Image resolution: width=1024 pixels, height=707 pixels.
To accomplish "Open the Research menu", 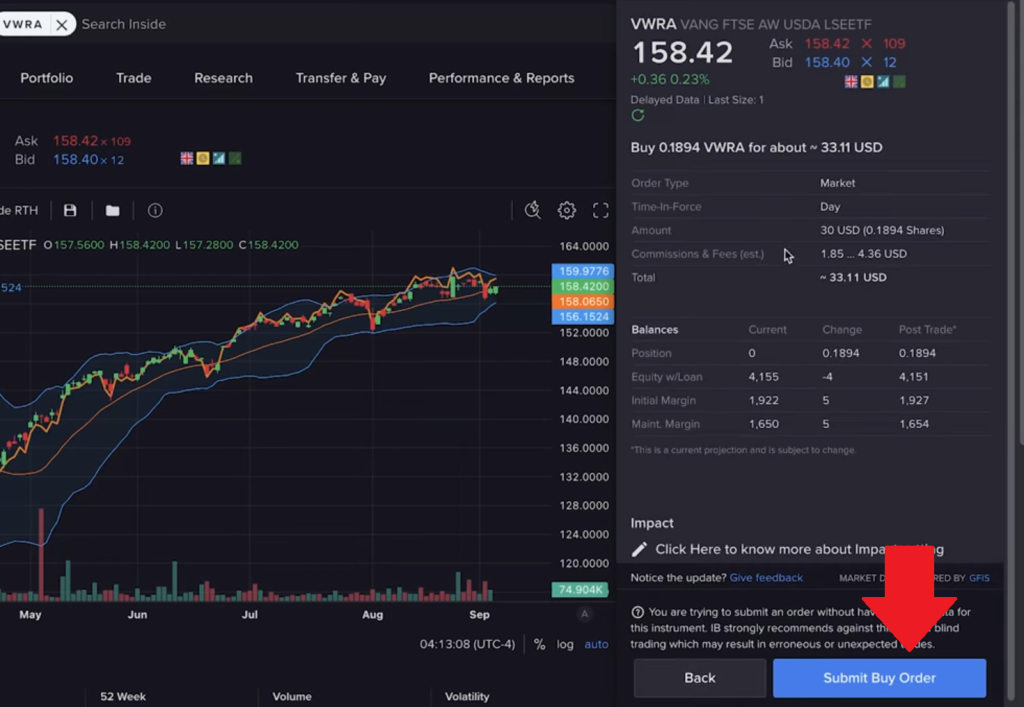I will coord(223,78).
